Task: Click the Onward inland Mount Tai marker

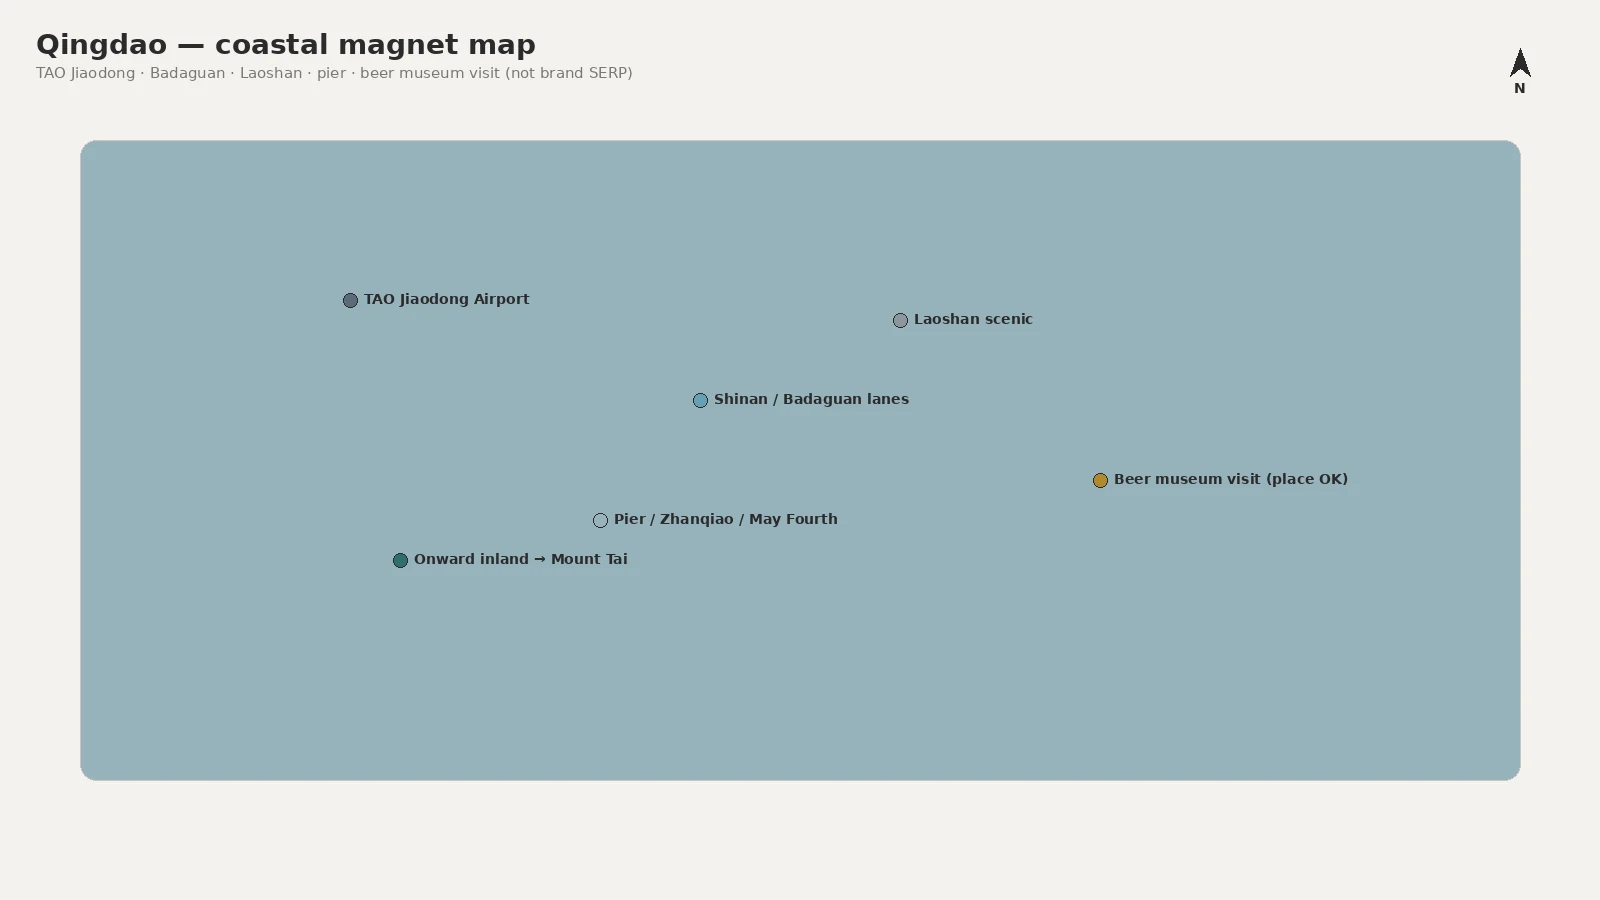Action: pos(400,560)
